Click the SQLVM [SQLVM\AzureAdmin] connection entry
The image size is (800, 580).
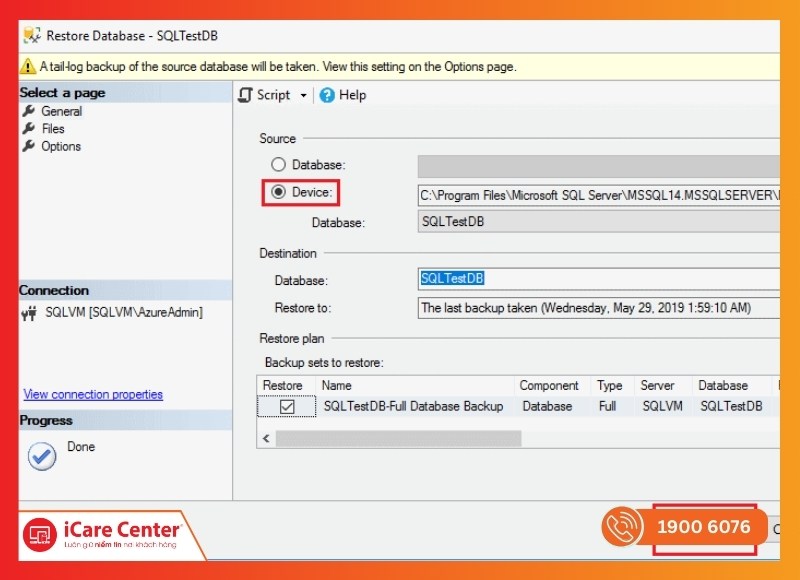[x=123, y=312]
